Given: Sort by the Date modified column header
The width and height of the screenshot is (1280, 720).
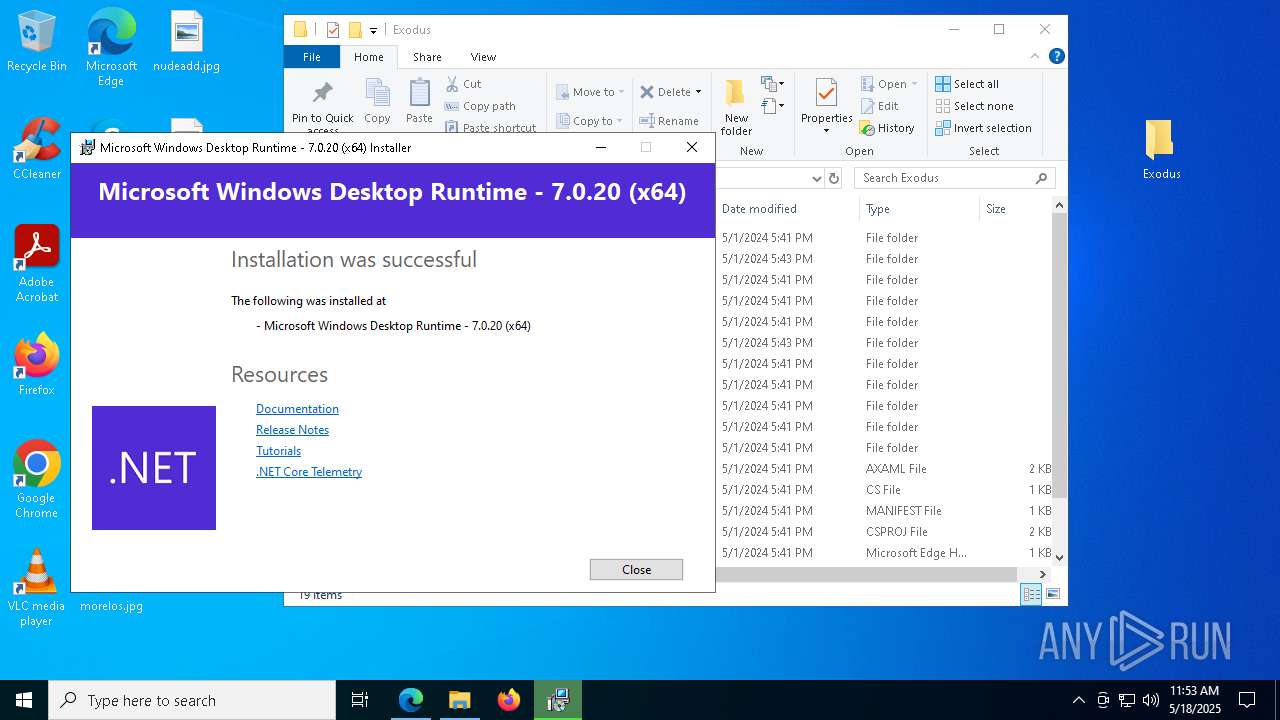Looking at the screenshot, I should tap(759, 209).
